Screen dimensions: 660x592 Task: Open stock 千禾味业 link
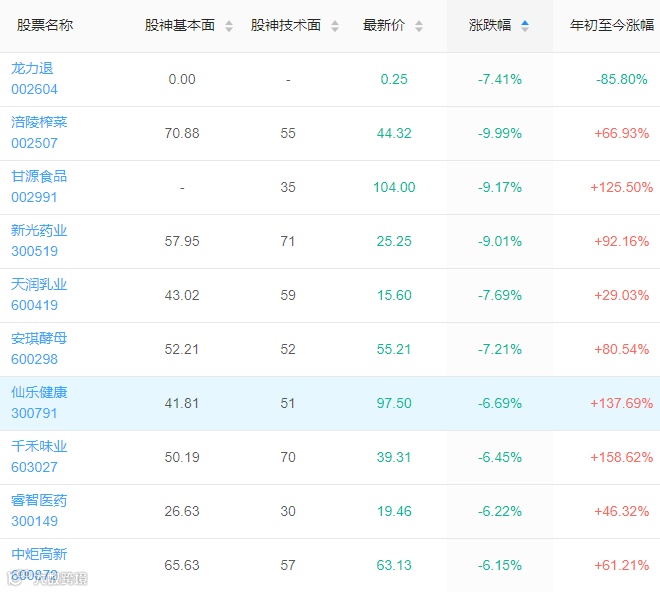39,446
